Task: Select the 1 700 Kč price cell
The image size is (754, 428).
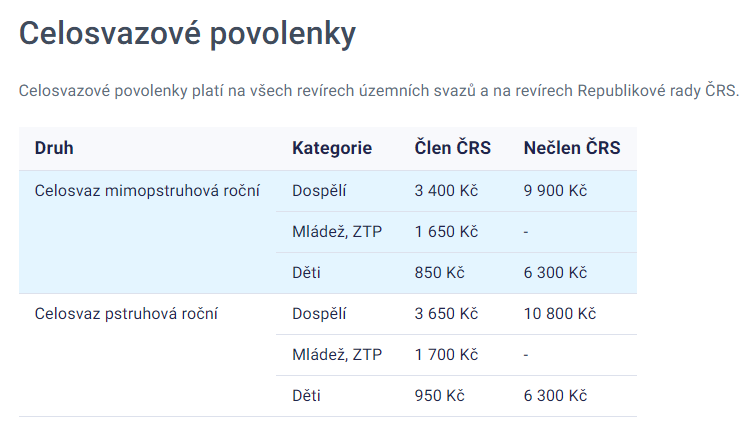Action: (446, 354)
